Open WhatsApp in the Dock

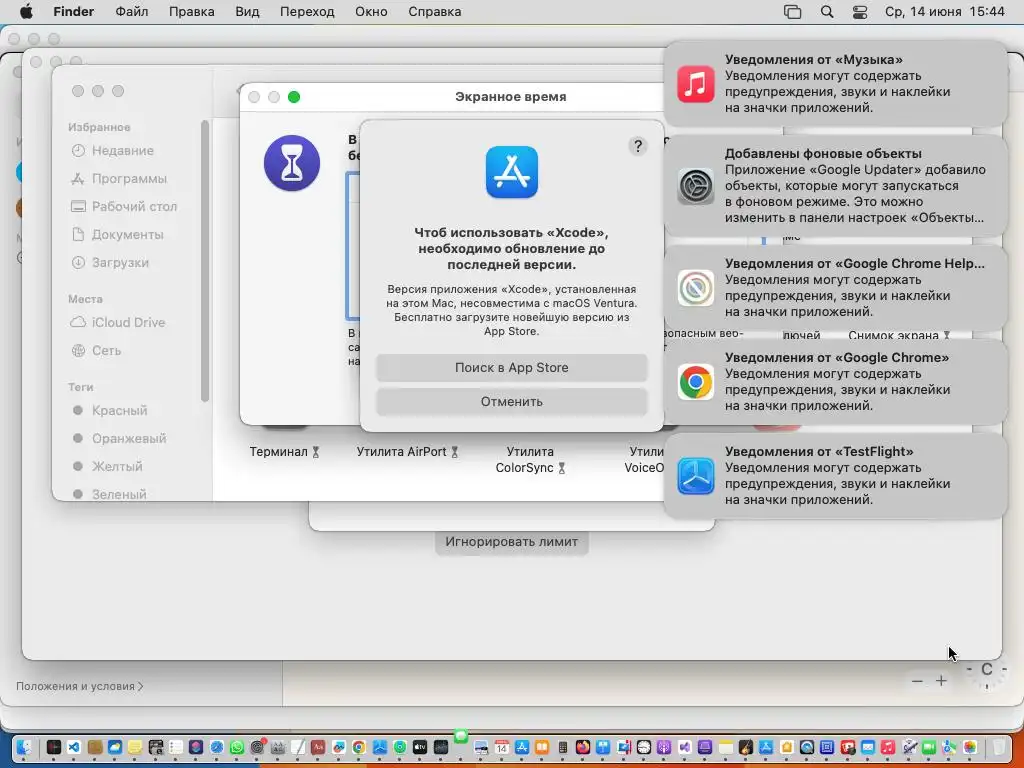tap(237, 747)
